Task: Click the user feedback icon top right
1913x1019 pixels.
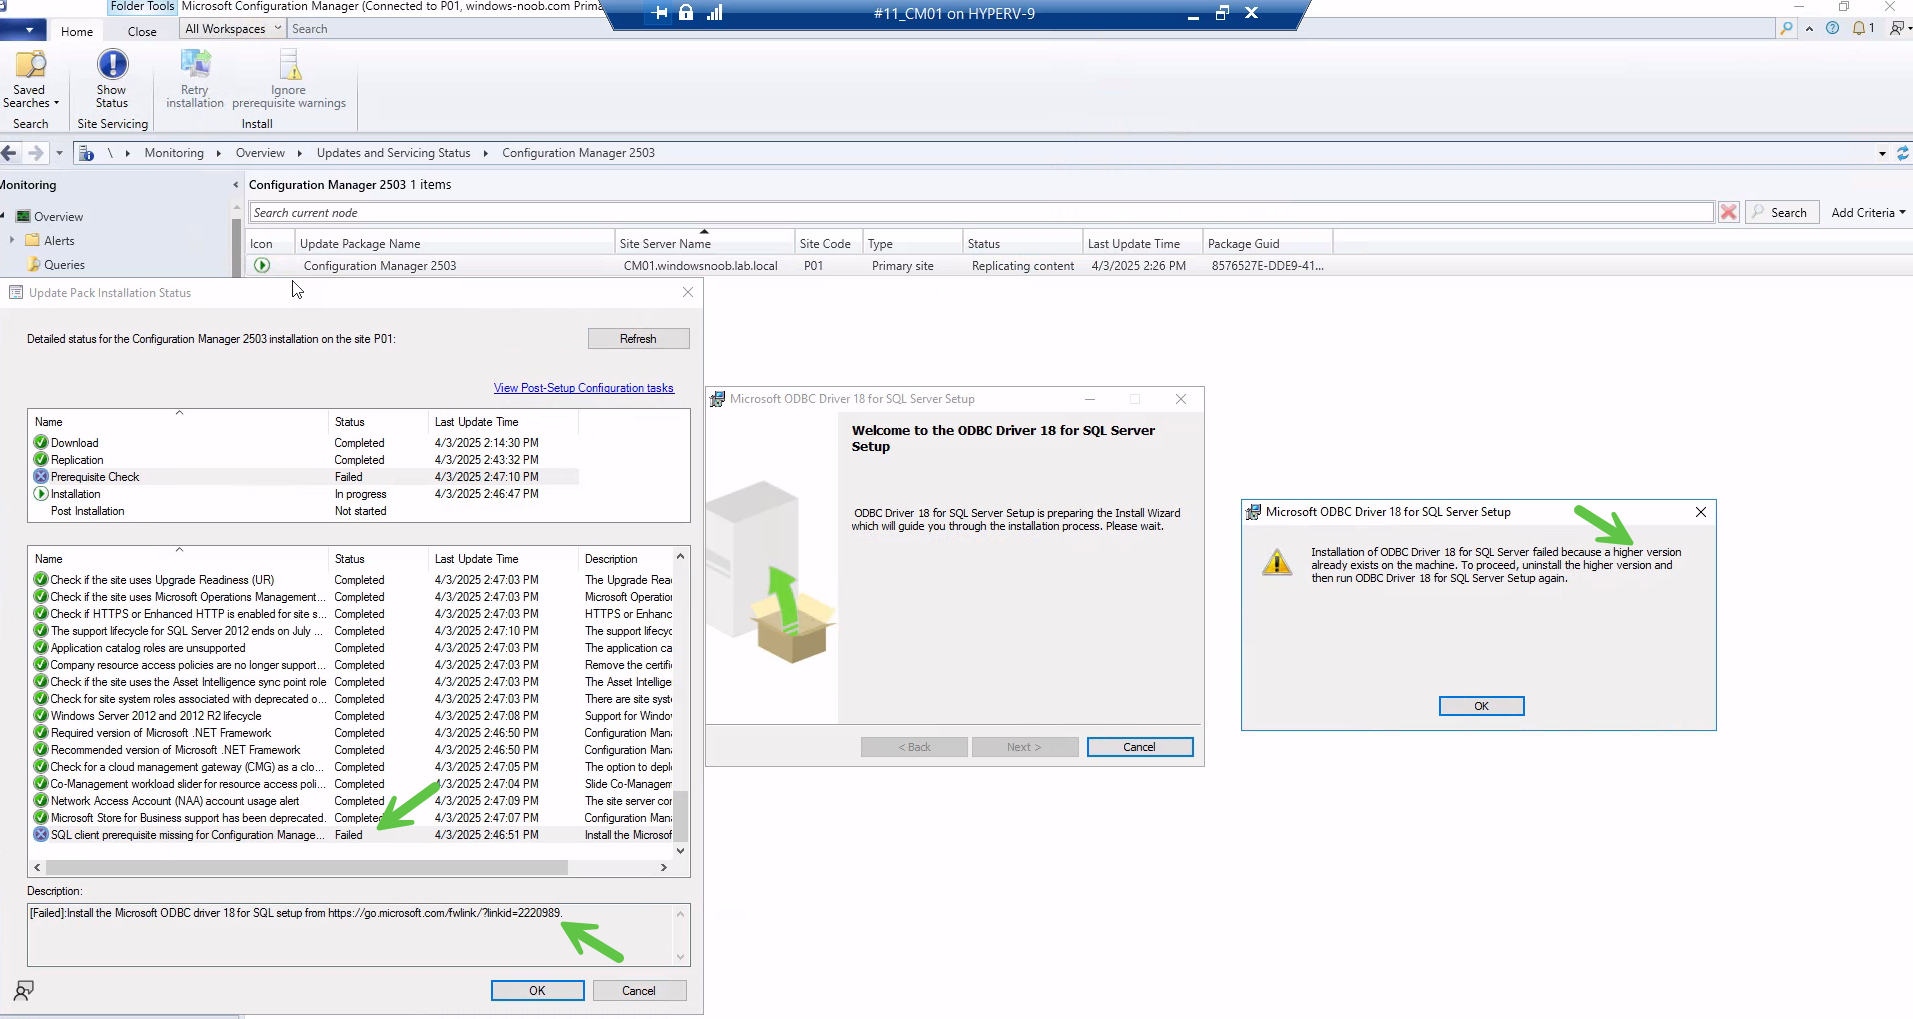Action: click(1898, 28)
